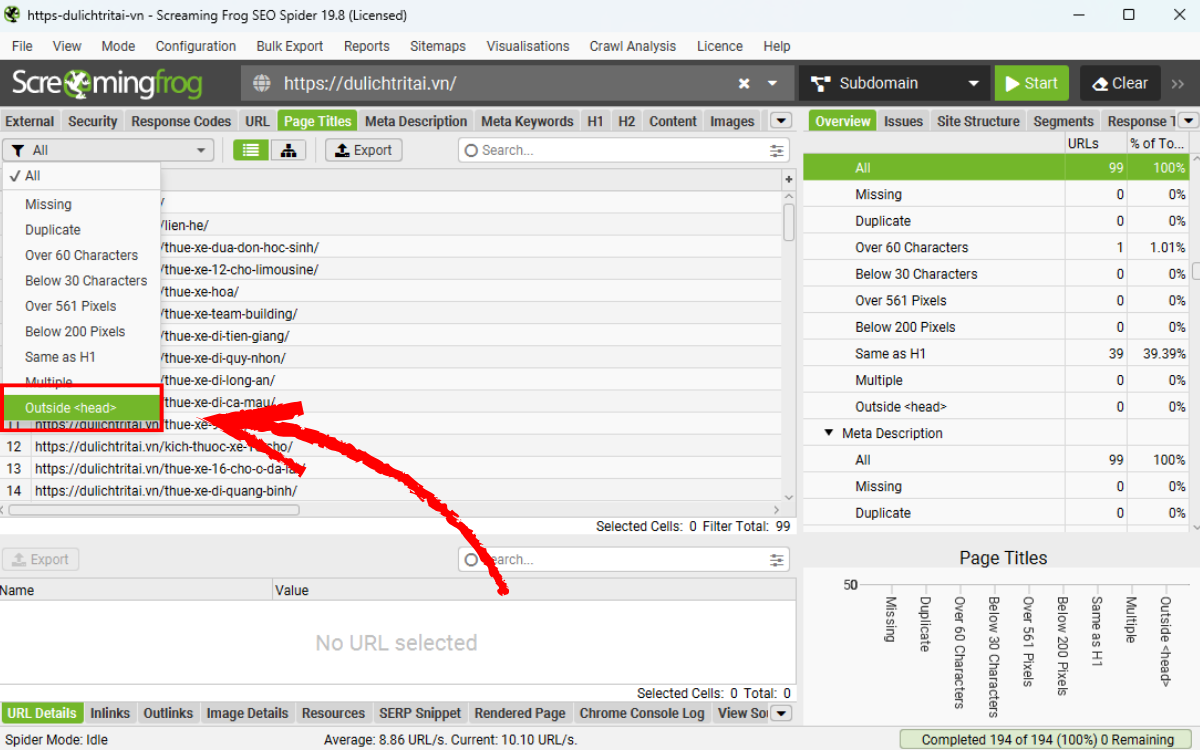Clear the URL field with the X icon

pyautogui.click(x=743, y=83)
